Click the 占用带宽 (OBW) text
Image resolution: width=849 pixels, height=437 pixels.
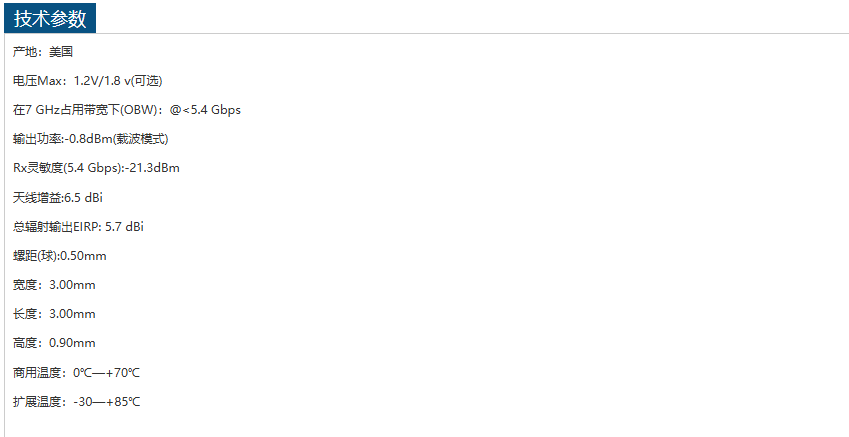(x=109, y=110)
